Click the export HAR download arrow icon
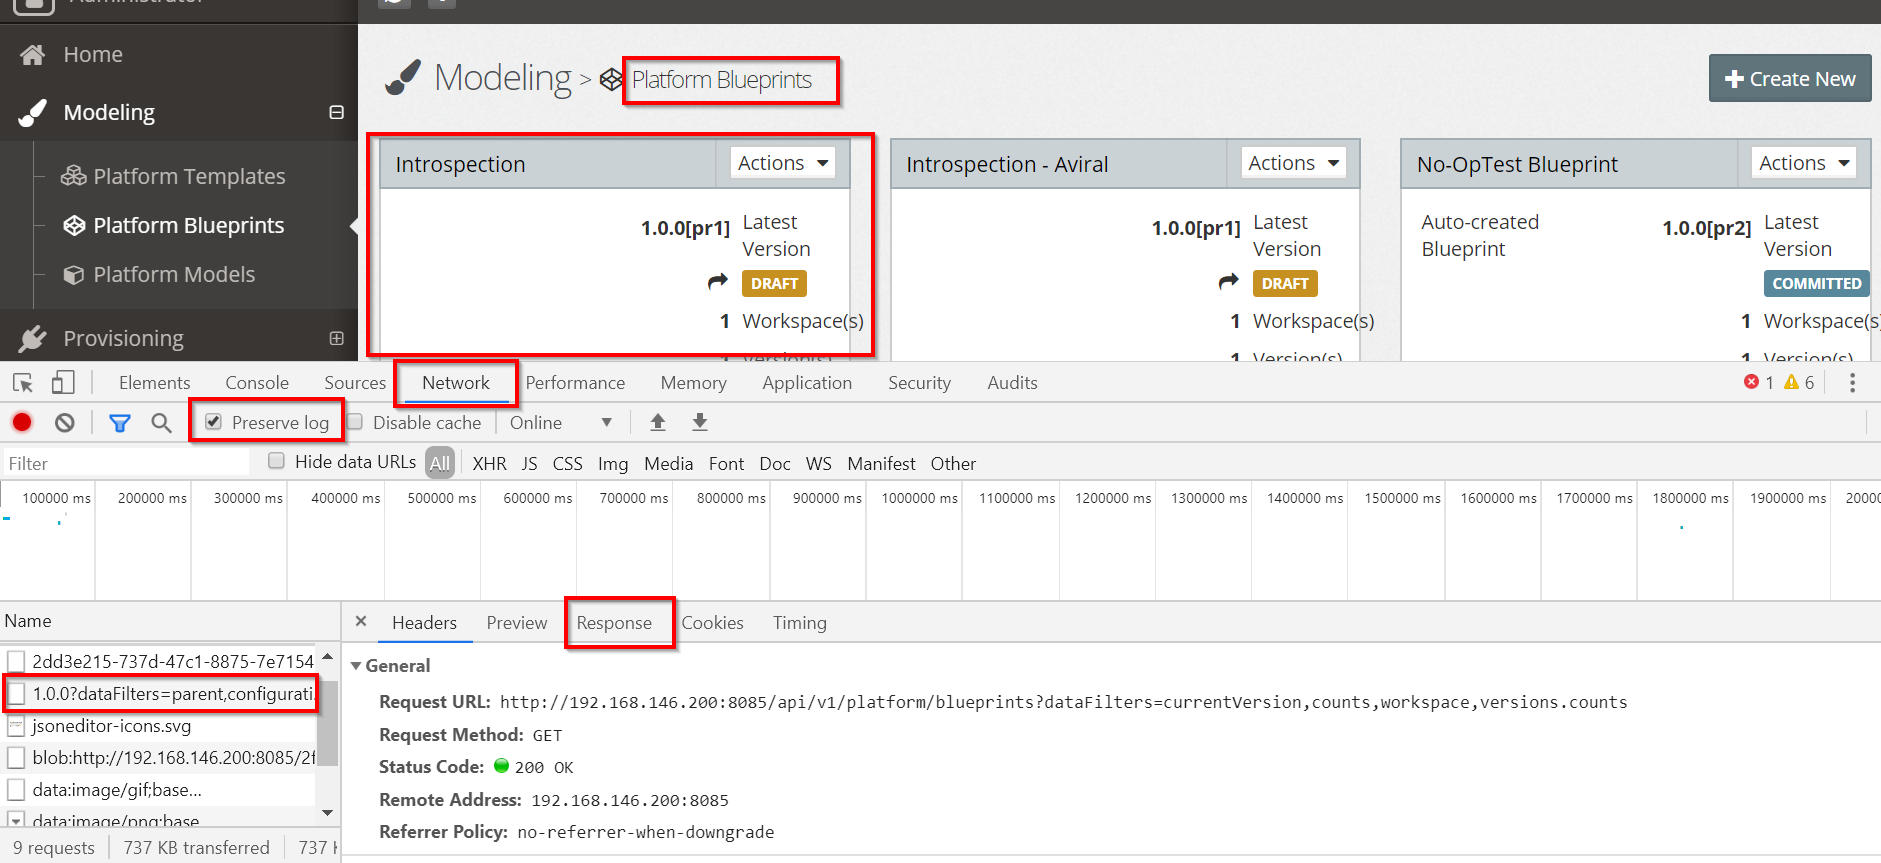Screen dimensions: 1881x863 click(700, 423)
